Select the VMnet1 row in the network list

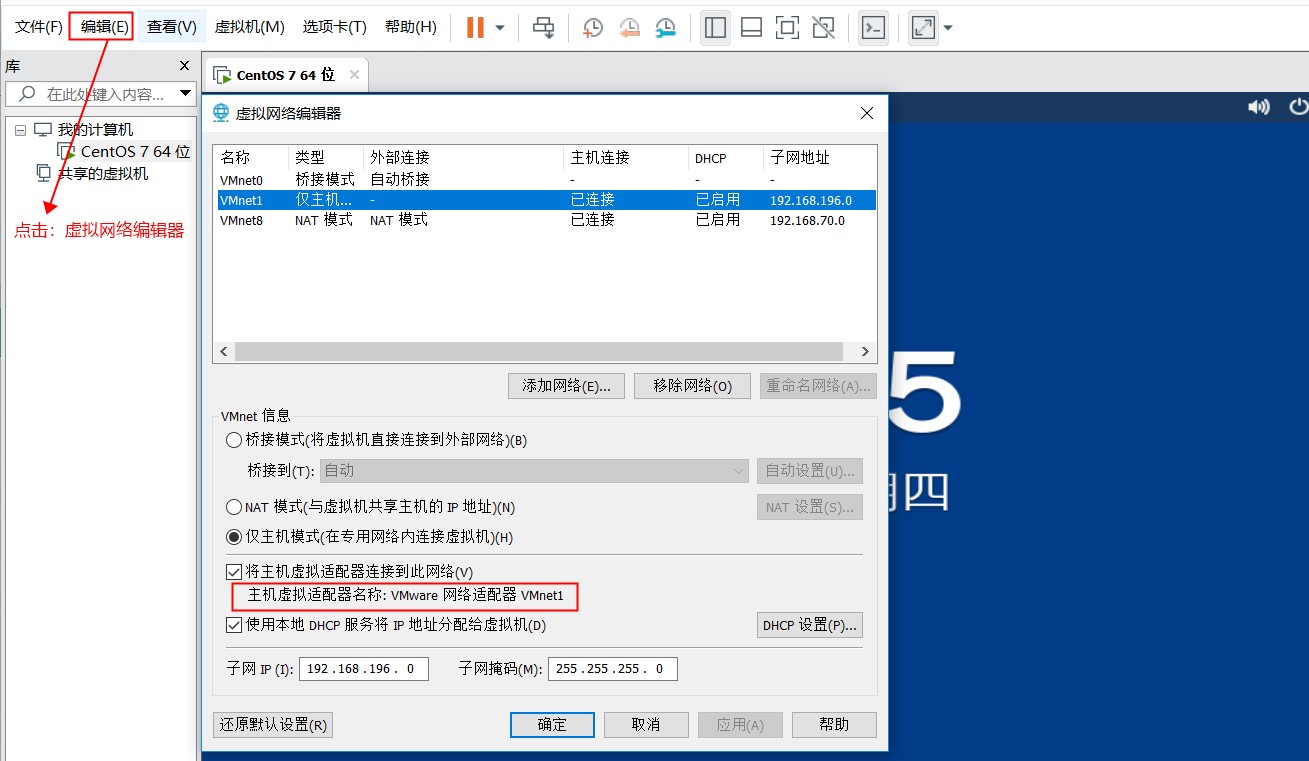click(545, 200)
